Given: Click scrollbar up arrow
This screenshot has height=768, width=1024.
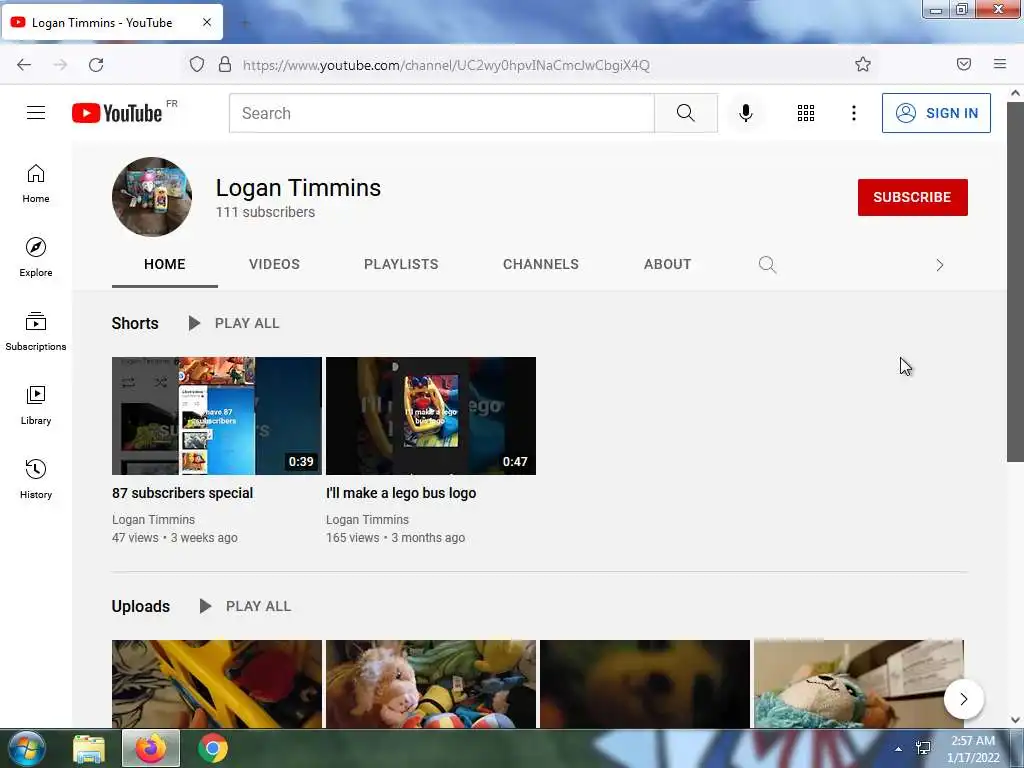Looking at the screenshot, I should pyautogui.click(x=1015, y=93).
